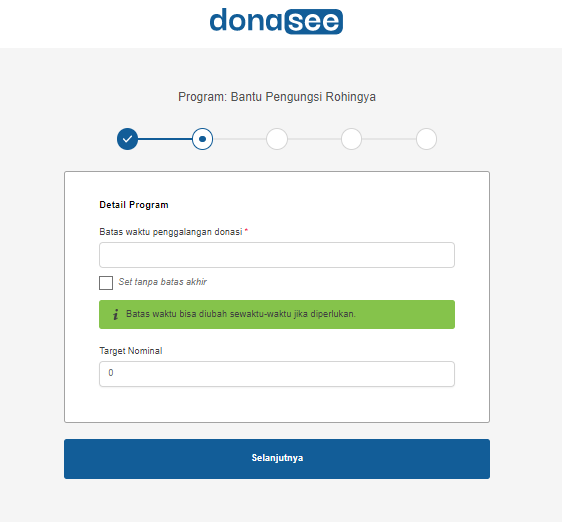Click the Detail Program heading

(134, 205)
